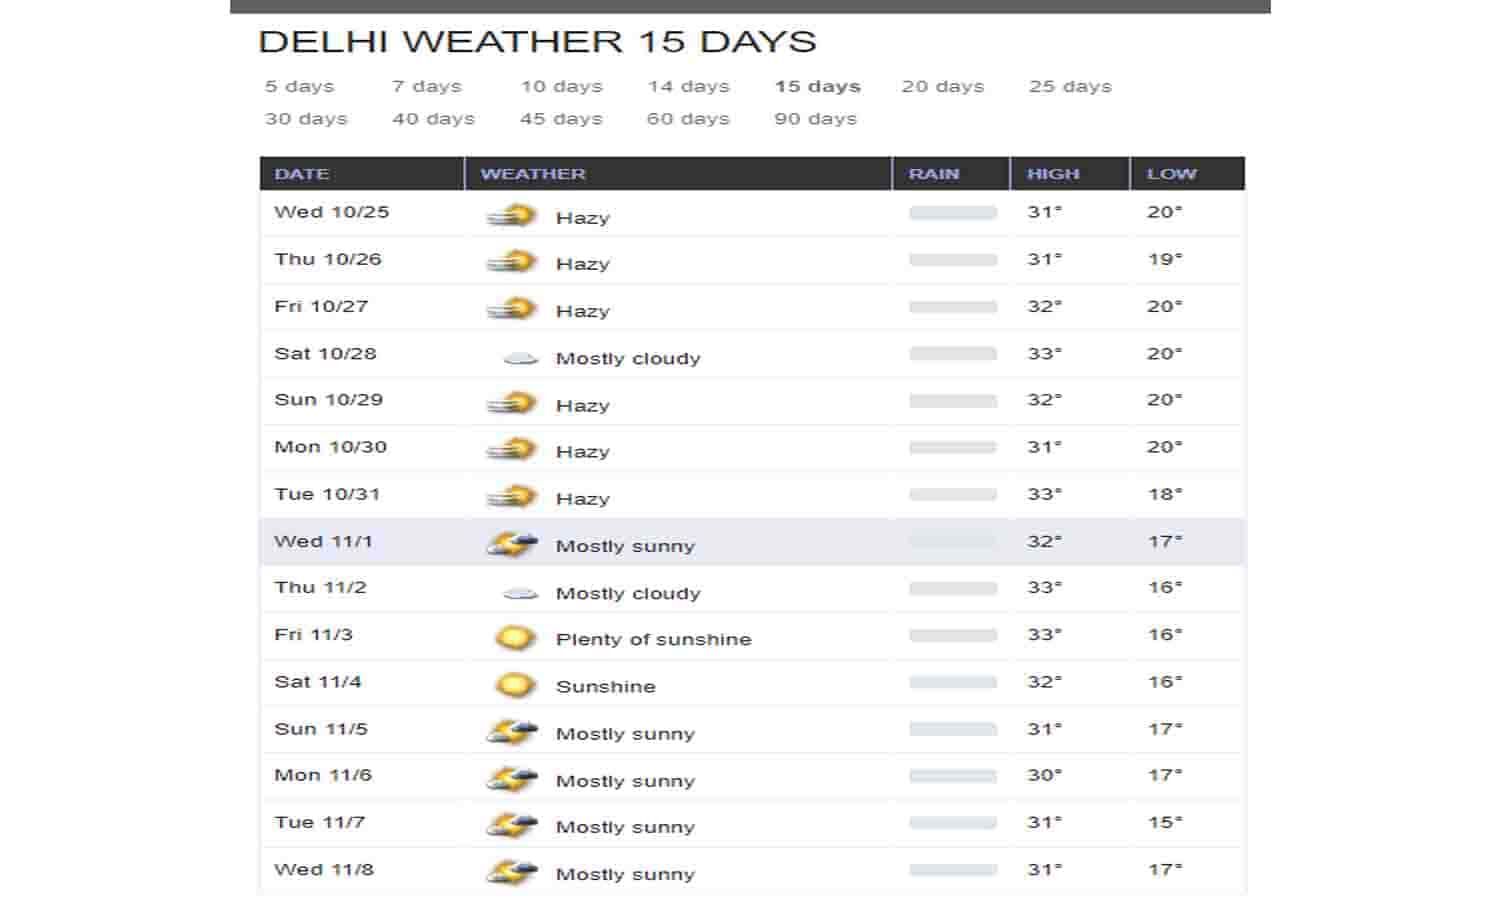Screen dimensions: 1500x900
Task: Open the 5 days forecast
Action: point(299,86)
